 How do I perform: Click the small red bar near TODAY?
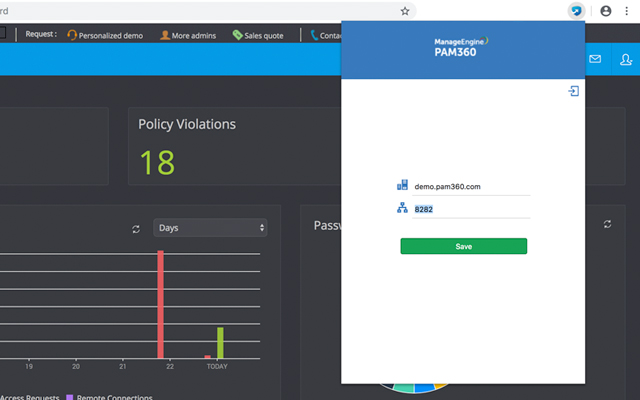pos(207,357)
